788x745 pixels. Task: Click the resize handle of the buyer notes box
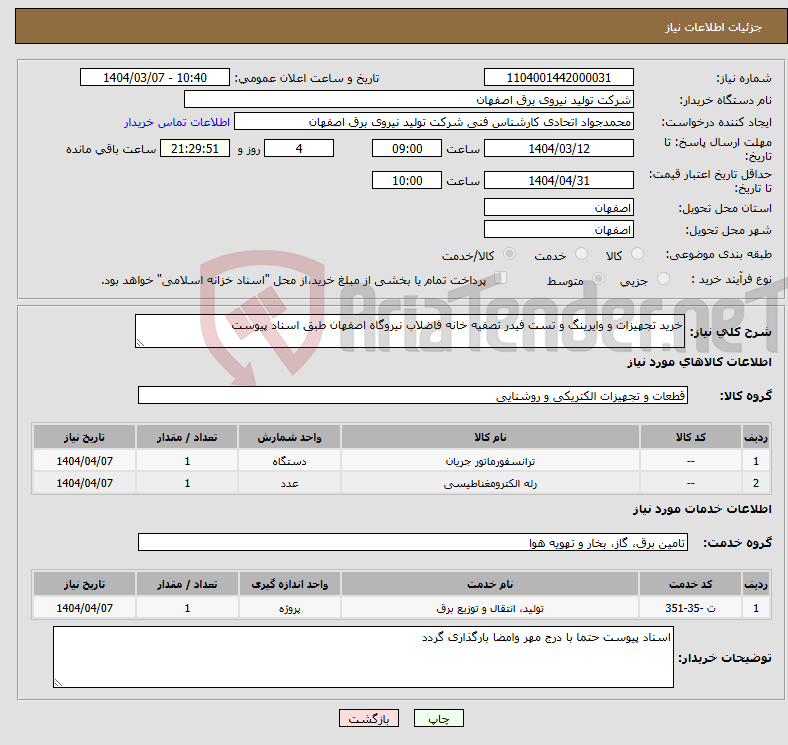[x=58, y=683]
